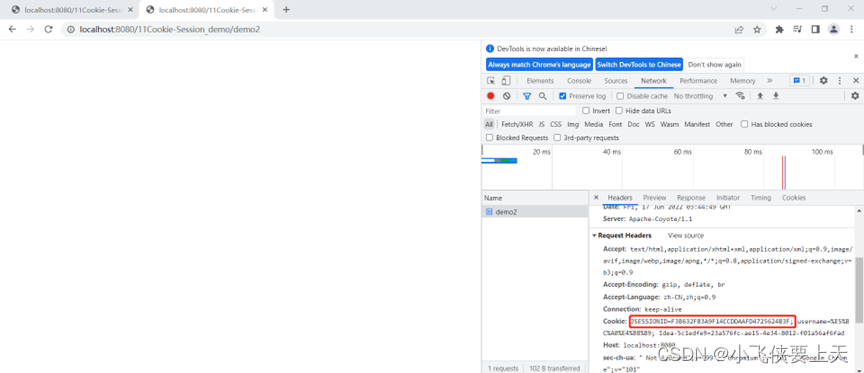This screenshot has height=373, width=864.
Task: Stop recording network log red button
Action: click(490, 96)
